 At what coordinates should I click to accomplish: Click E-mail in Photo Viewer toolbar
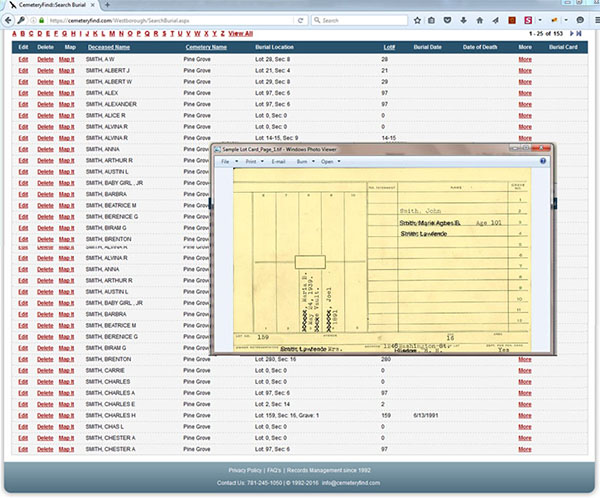[x=279, y=162]
